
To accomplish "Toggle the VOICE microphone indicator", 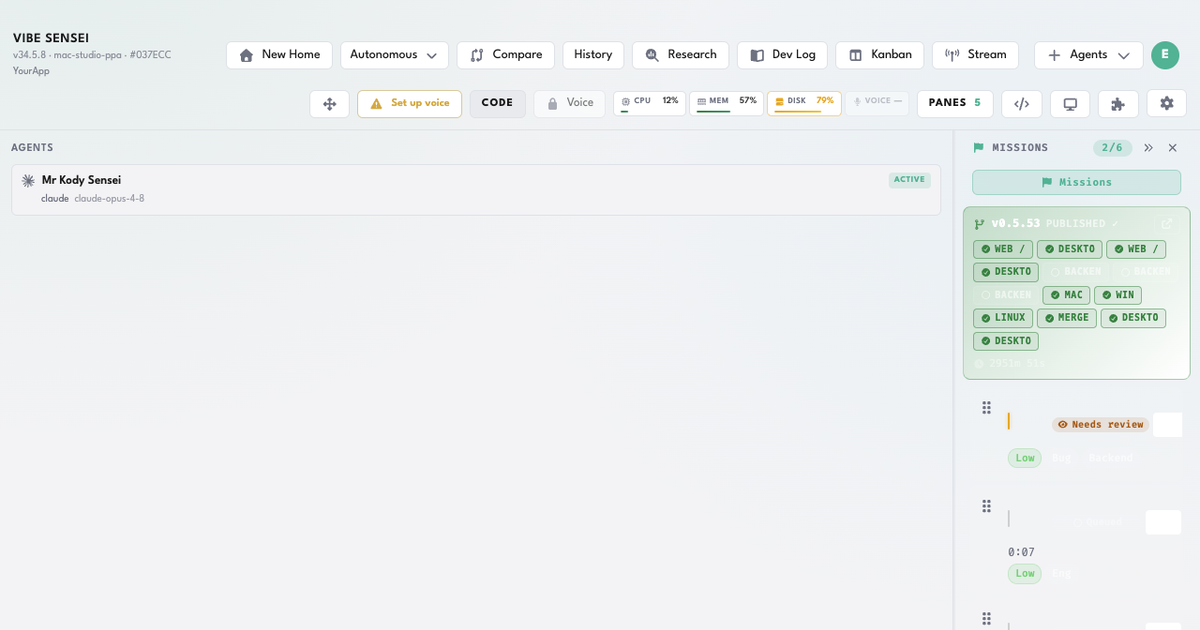I will click(877, 103).
